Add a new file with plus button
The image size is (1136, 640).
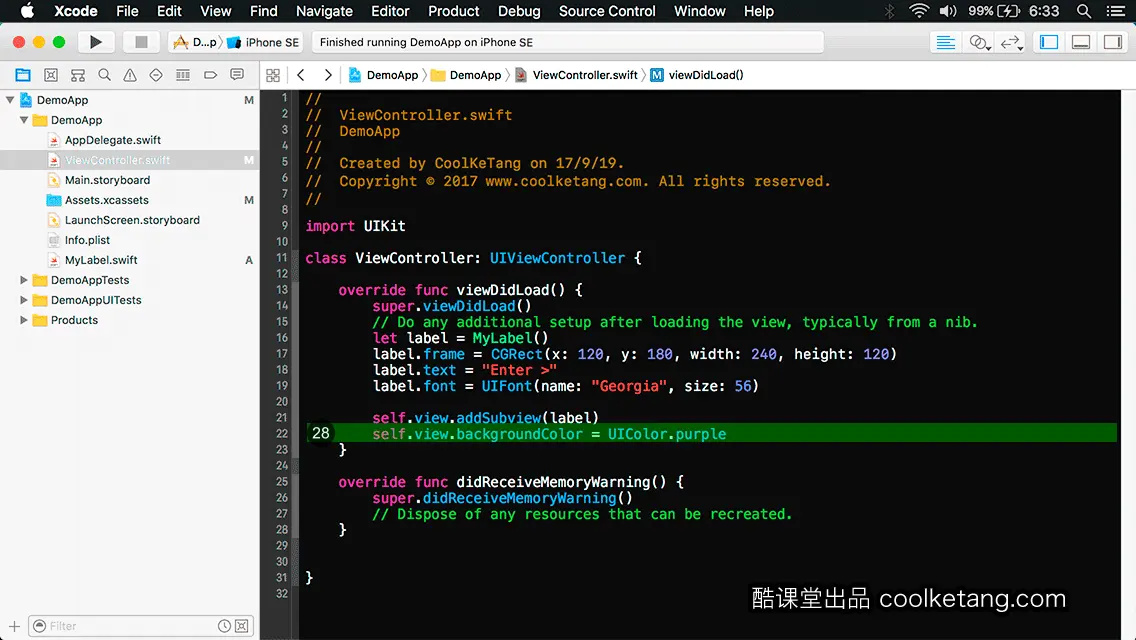click(x=14, y=626)
